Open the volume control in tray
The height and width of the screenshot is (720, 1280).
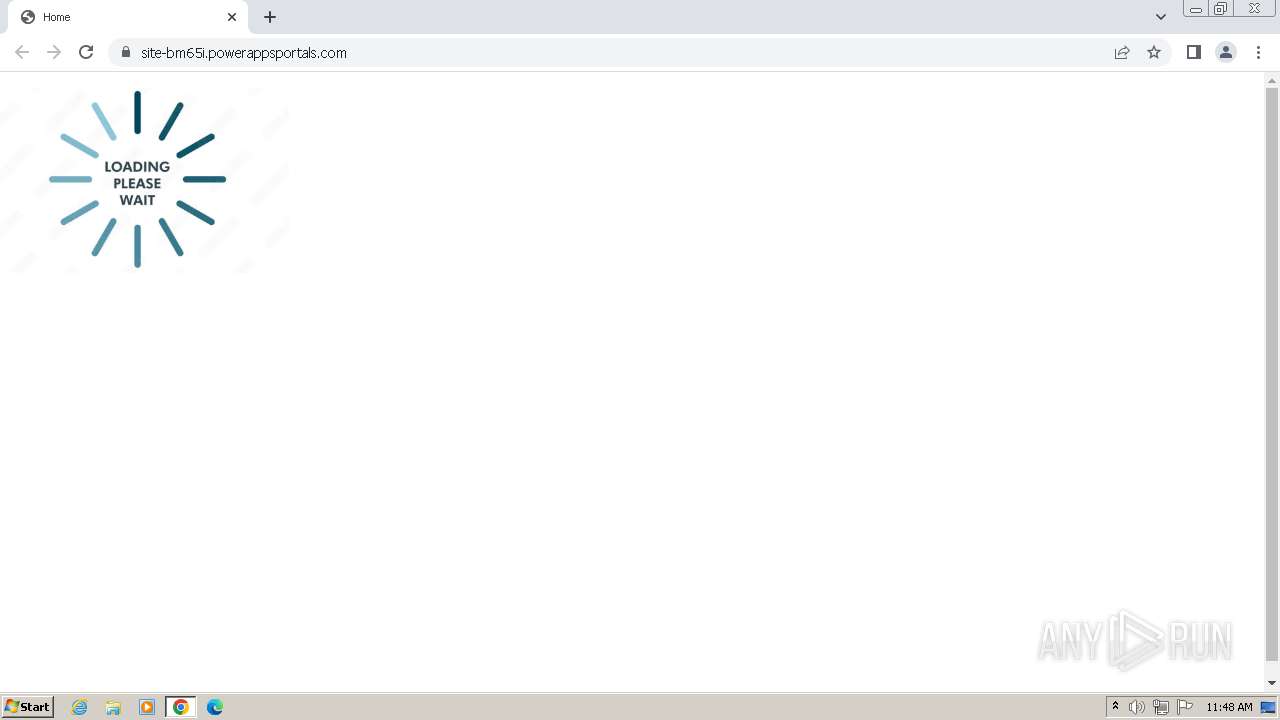click(1137, 707)
